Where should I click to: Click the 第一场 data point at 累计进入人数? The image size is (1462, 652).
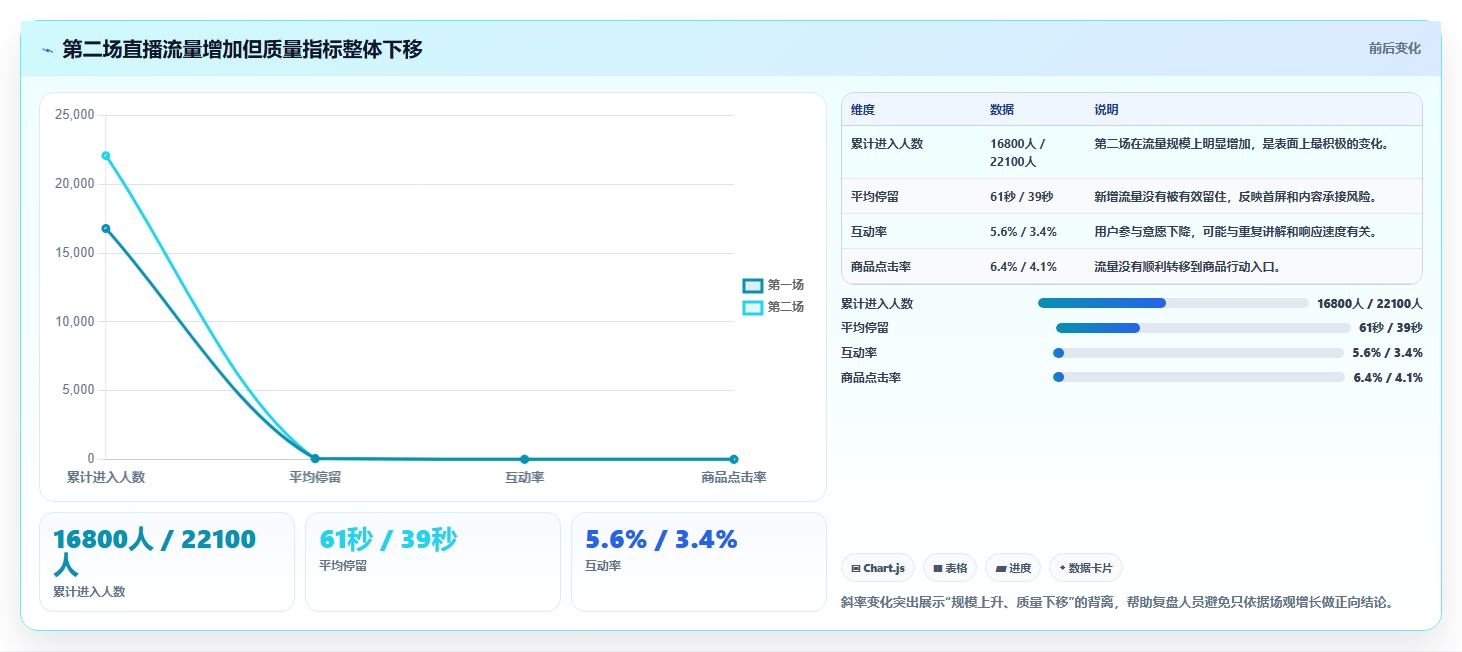[x=105, y=228]
